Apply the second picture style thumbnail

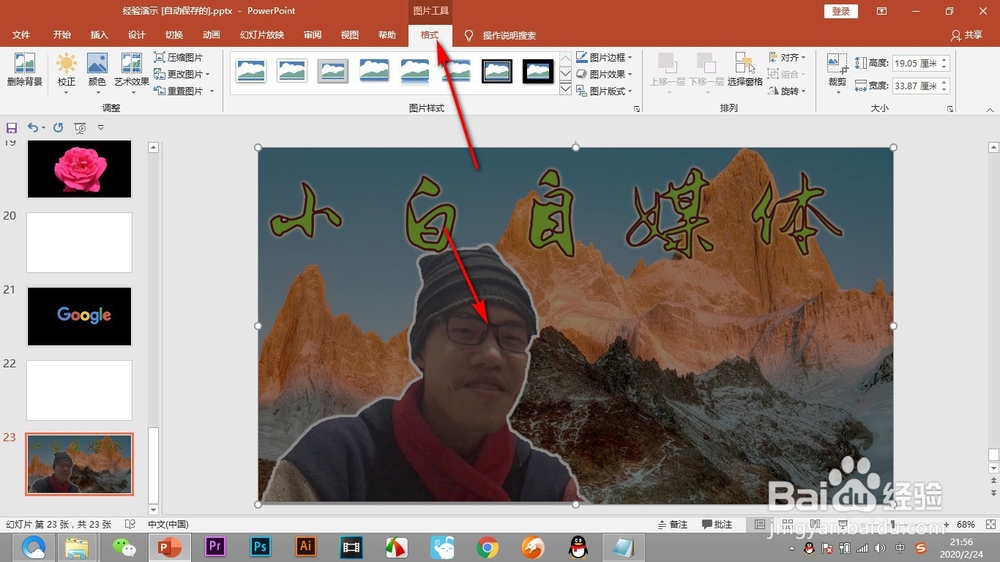point(292,71)
